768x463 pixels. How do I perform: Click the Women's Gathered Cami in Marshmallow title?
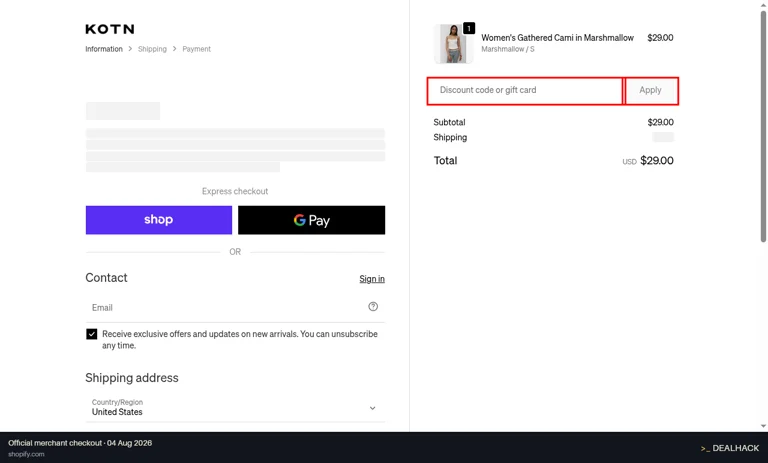(x=557, y=38)
